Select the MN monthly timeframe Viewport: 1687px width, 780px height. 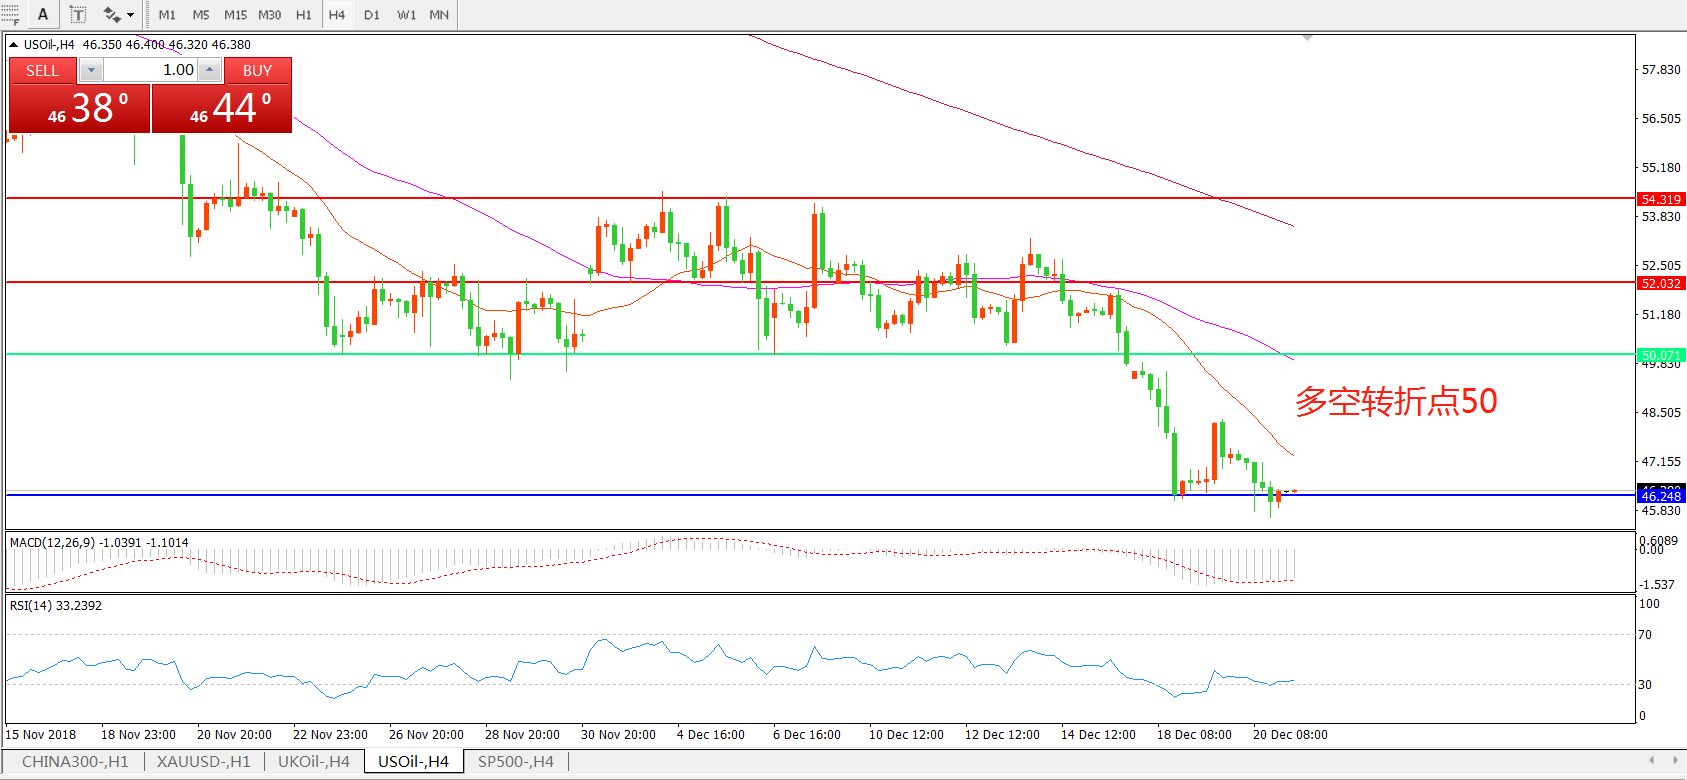coord(439,15)
